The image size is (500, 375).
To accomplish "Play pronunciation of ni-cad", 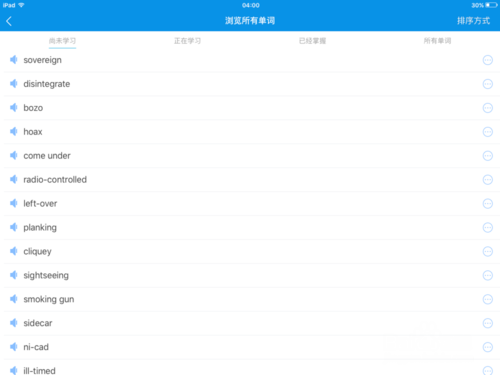I will 14,347.
